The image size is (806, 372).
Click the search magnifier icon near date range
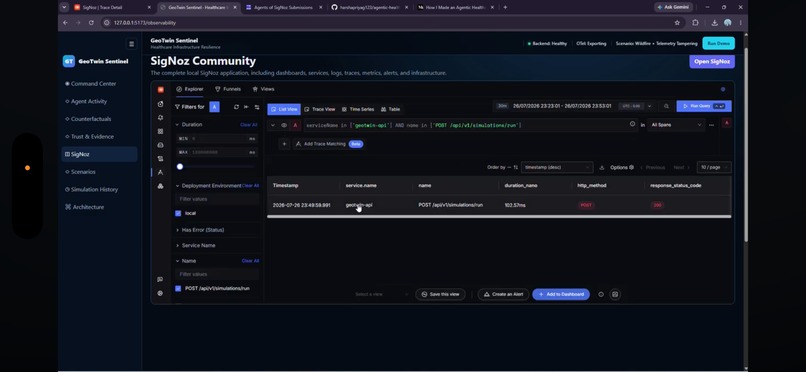click(x=666, y=106)
